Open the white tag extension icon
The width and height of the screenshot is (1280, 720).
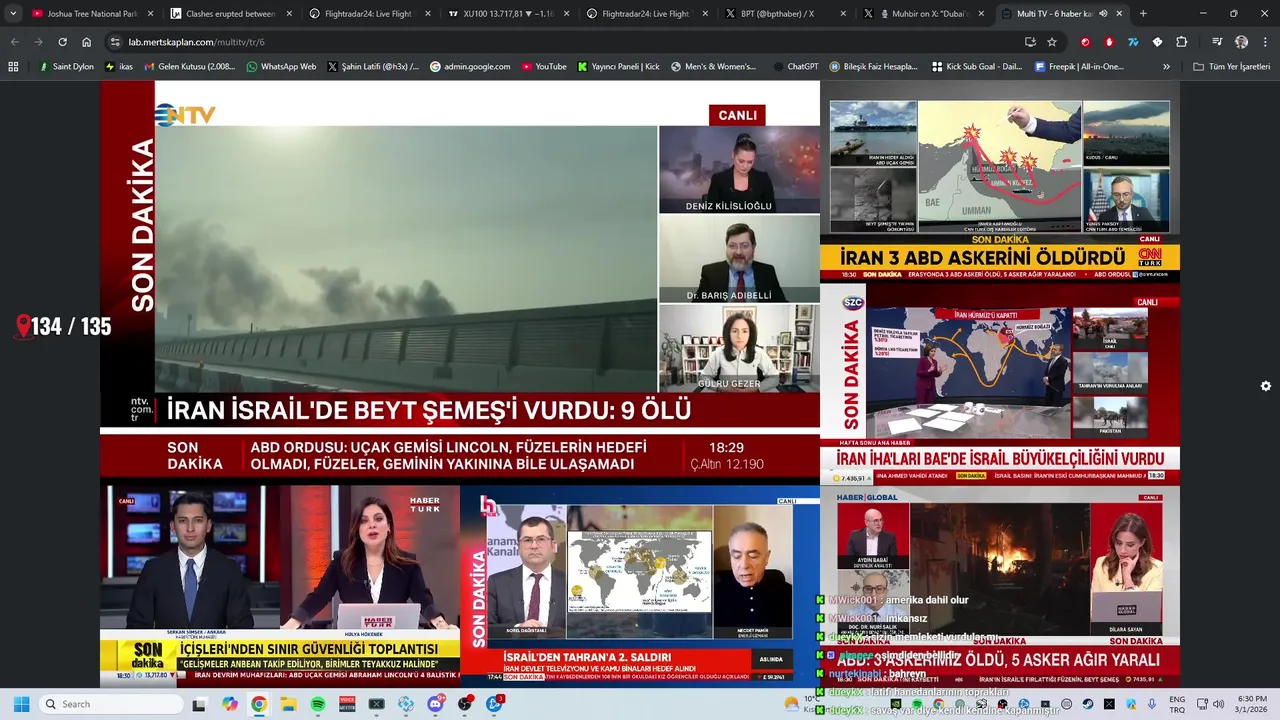tap(1157, 42)
